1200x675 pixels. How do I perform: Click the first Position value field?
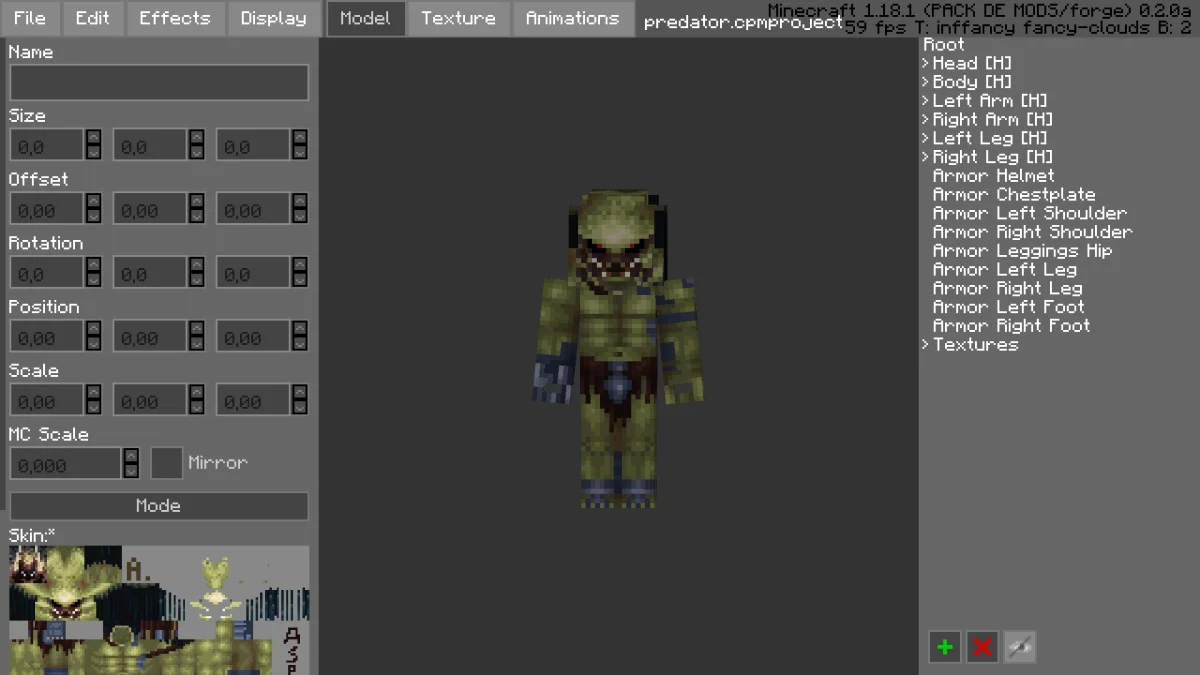pos(47,338)
